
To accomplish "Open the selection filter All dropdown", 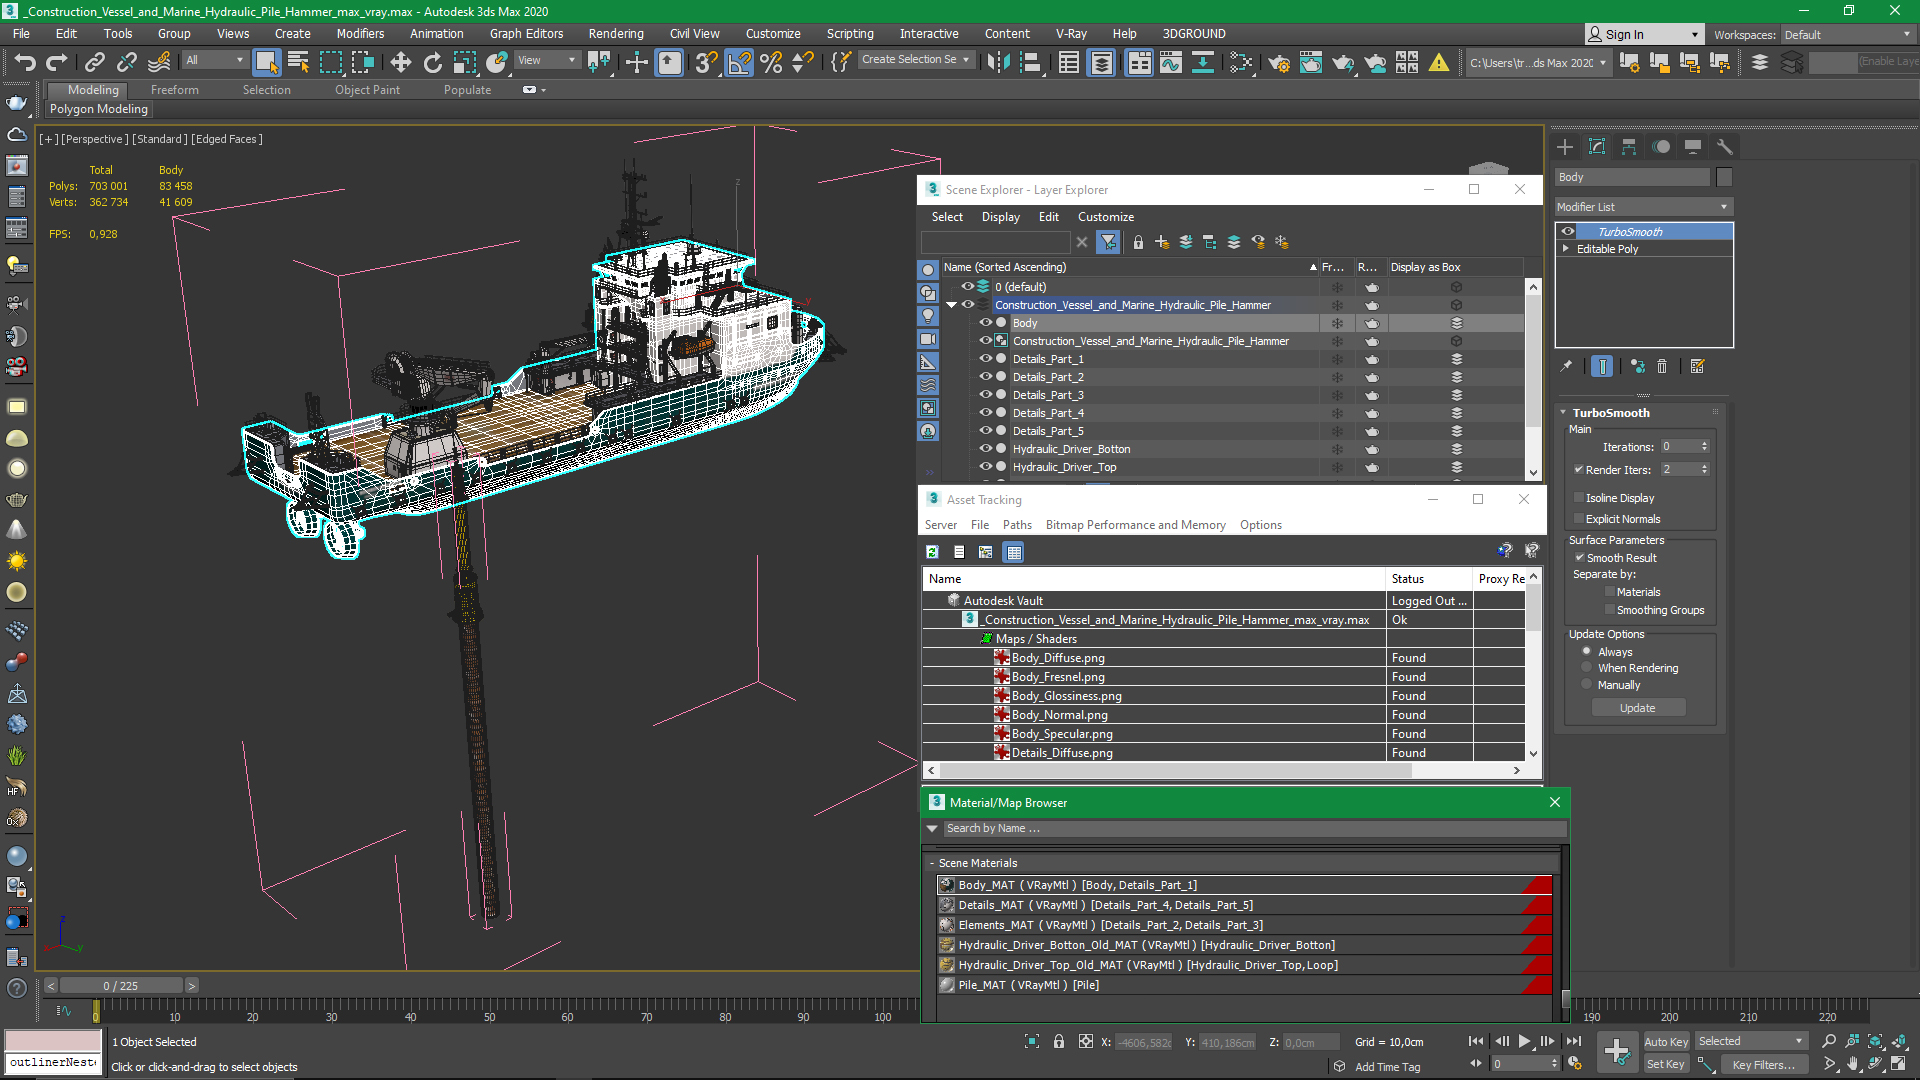I will (214, 60).
